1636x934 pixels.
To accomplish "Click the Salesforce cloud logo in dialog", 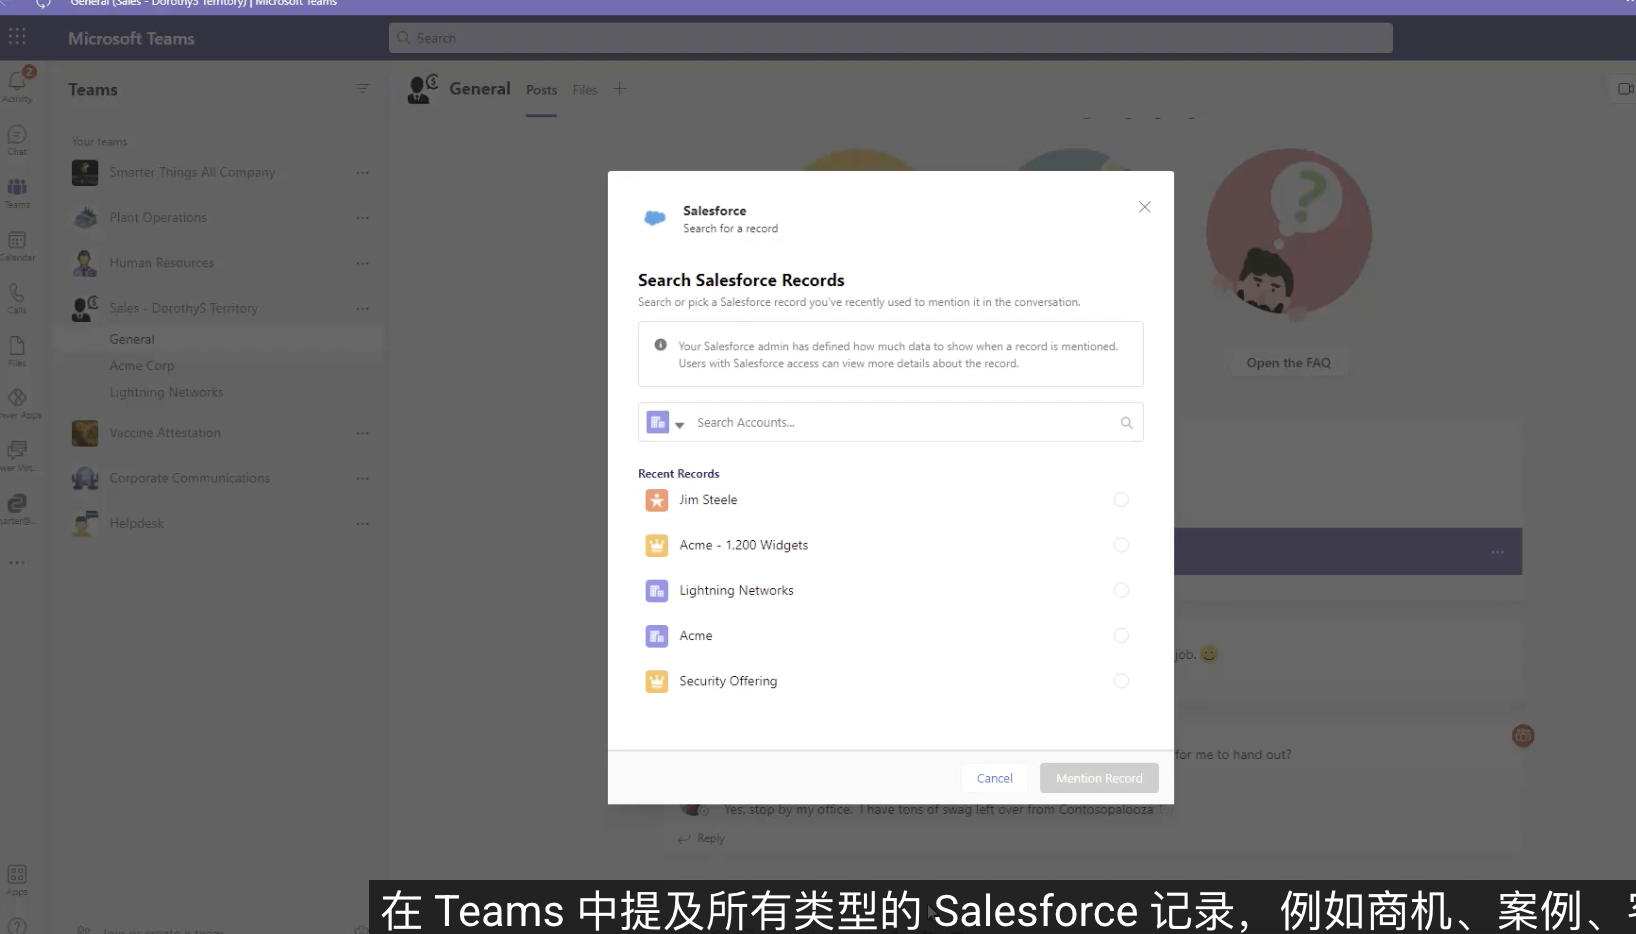I will coord(655,218).
